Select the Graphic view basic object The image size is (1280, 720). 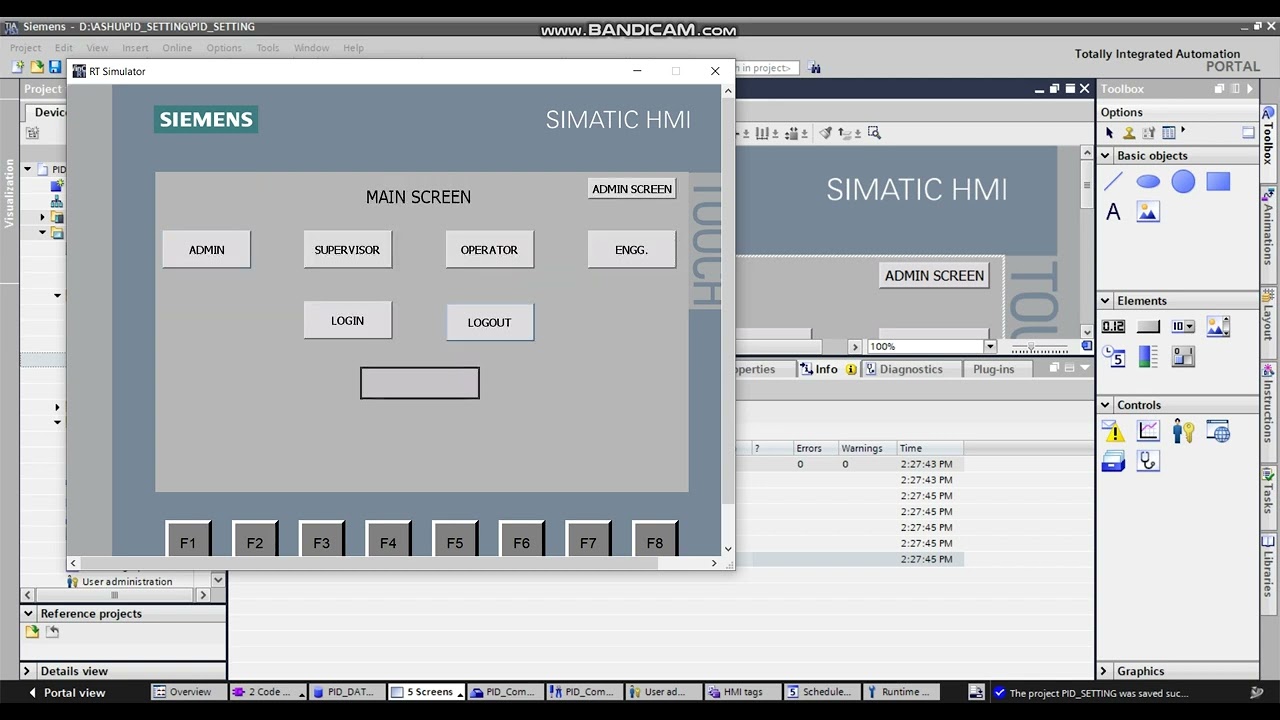(1148, 212)
